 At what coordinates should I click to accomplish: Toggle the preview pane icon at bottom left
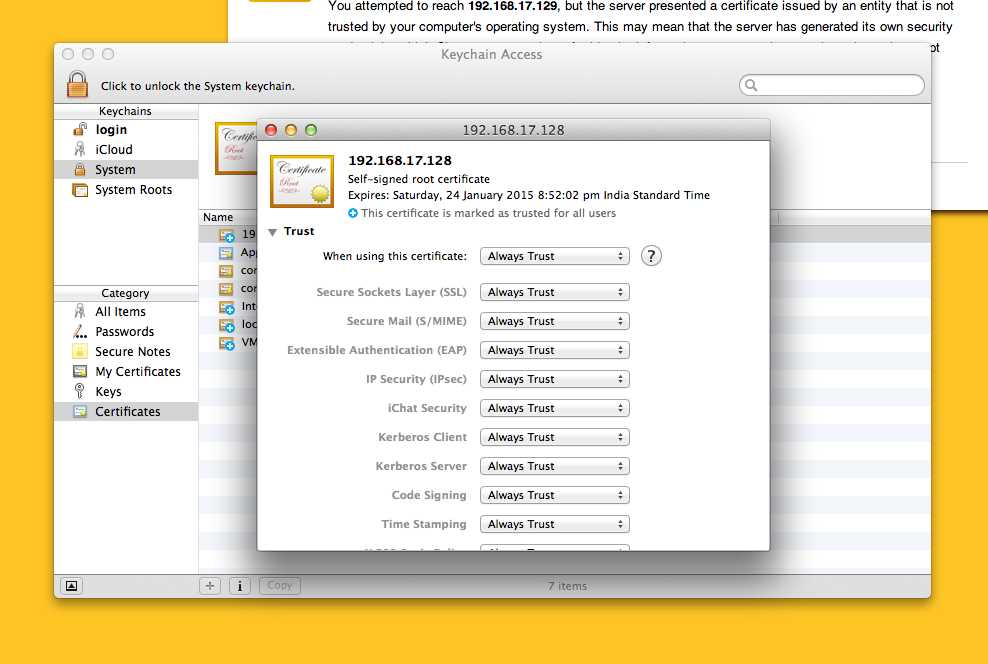click(72, 585)
